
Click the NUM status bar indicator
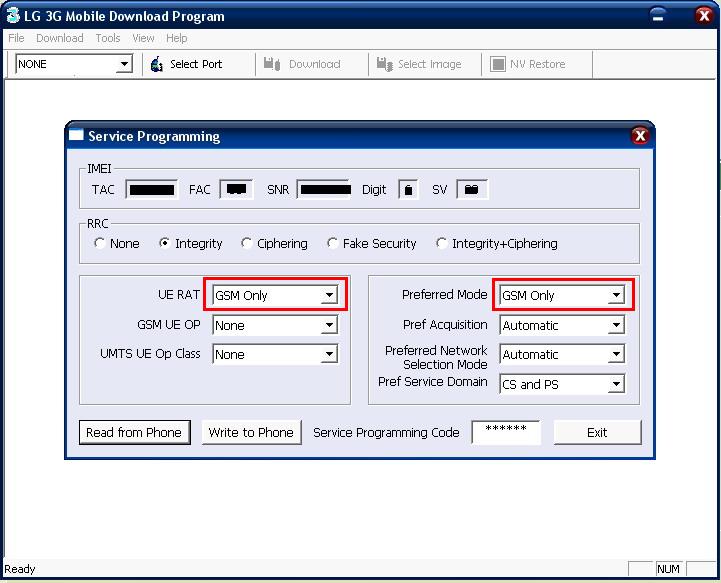click(668, 569)
